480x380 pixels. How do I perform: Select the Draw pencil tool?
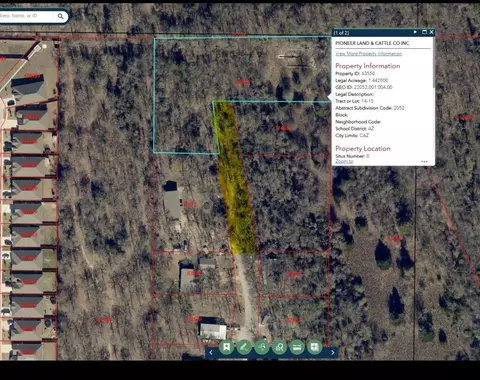click(244, 347)
